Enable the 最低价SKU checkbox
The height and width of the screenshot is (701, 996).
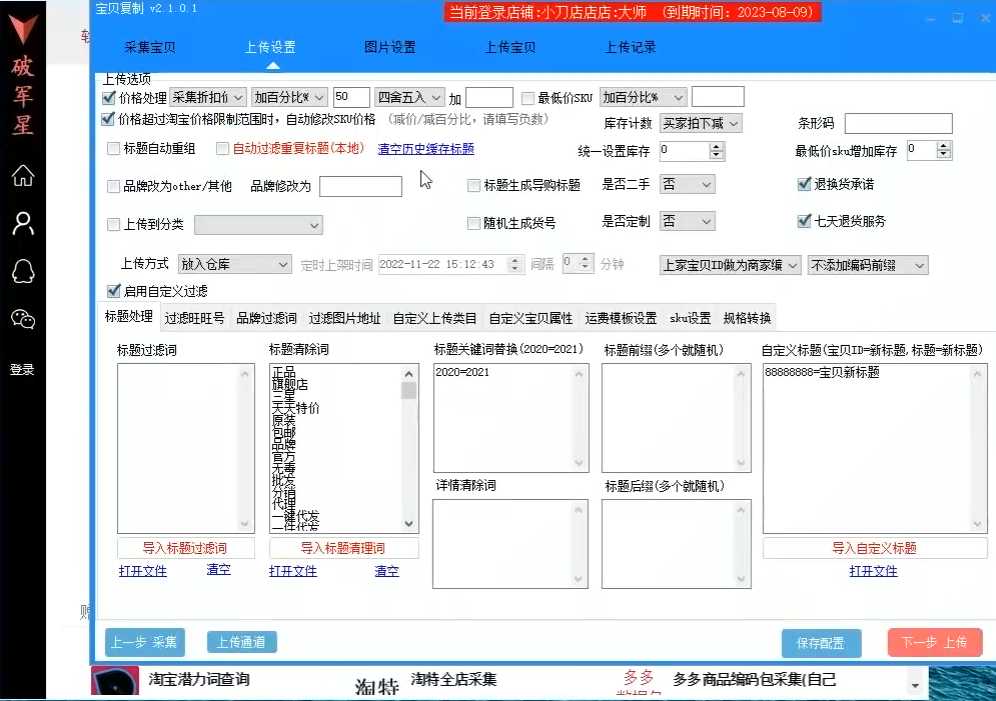[528, 98]
